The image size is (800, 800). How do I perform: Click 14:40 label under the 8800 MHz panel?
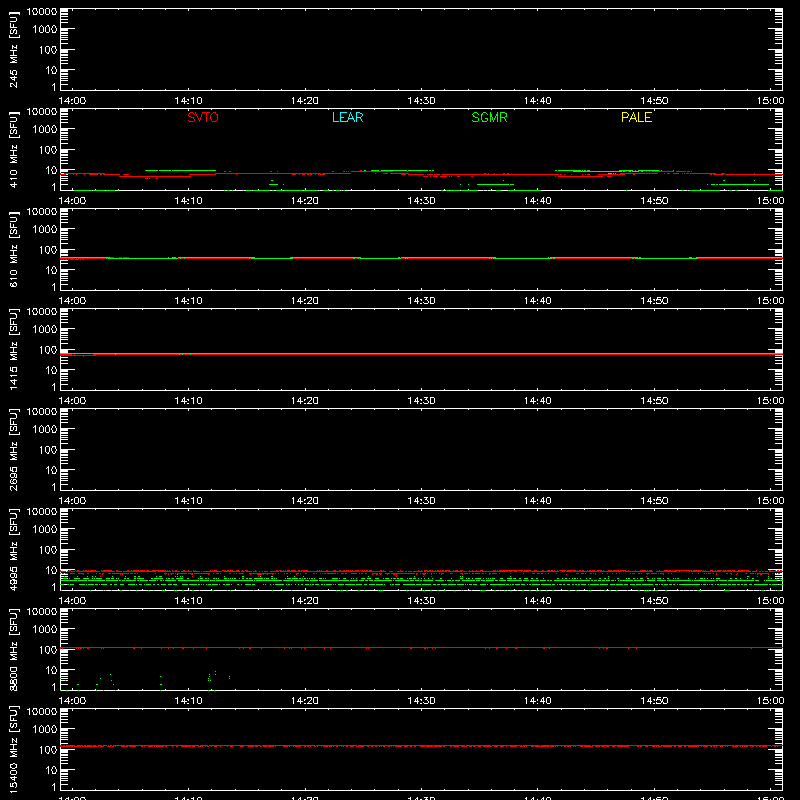pyautogui.click(x=537, y=701)
